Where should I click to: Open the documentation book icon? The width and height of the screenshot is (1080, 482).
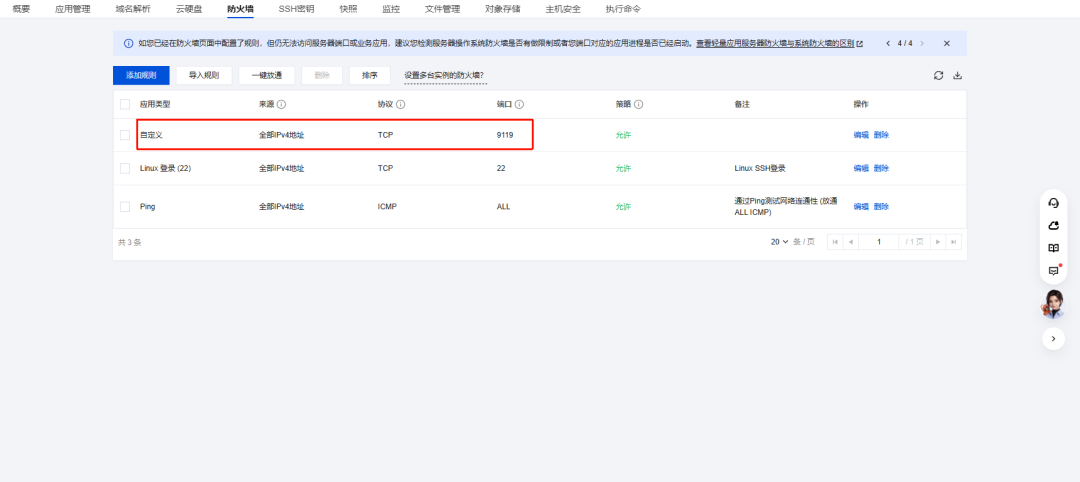1053,248
